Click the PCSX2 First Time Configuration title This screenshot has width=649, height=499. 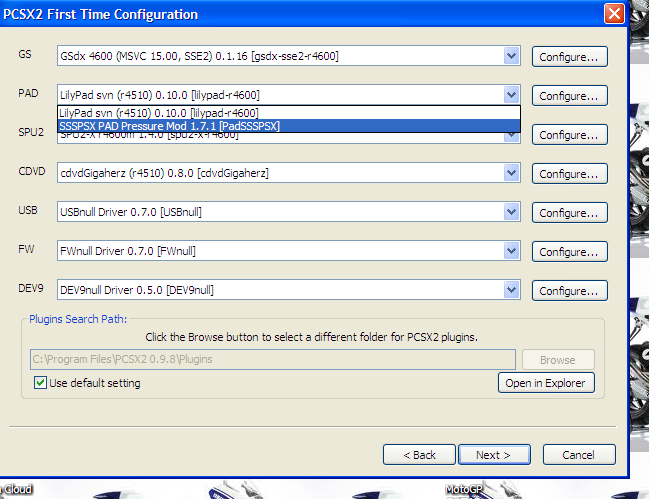(x=101, y=14)
